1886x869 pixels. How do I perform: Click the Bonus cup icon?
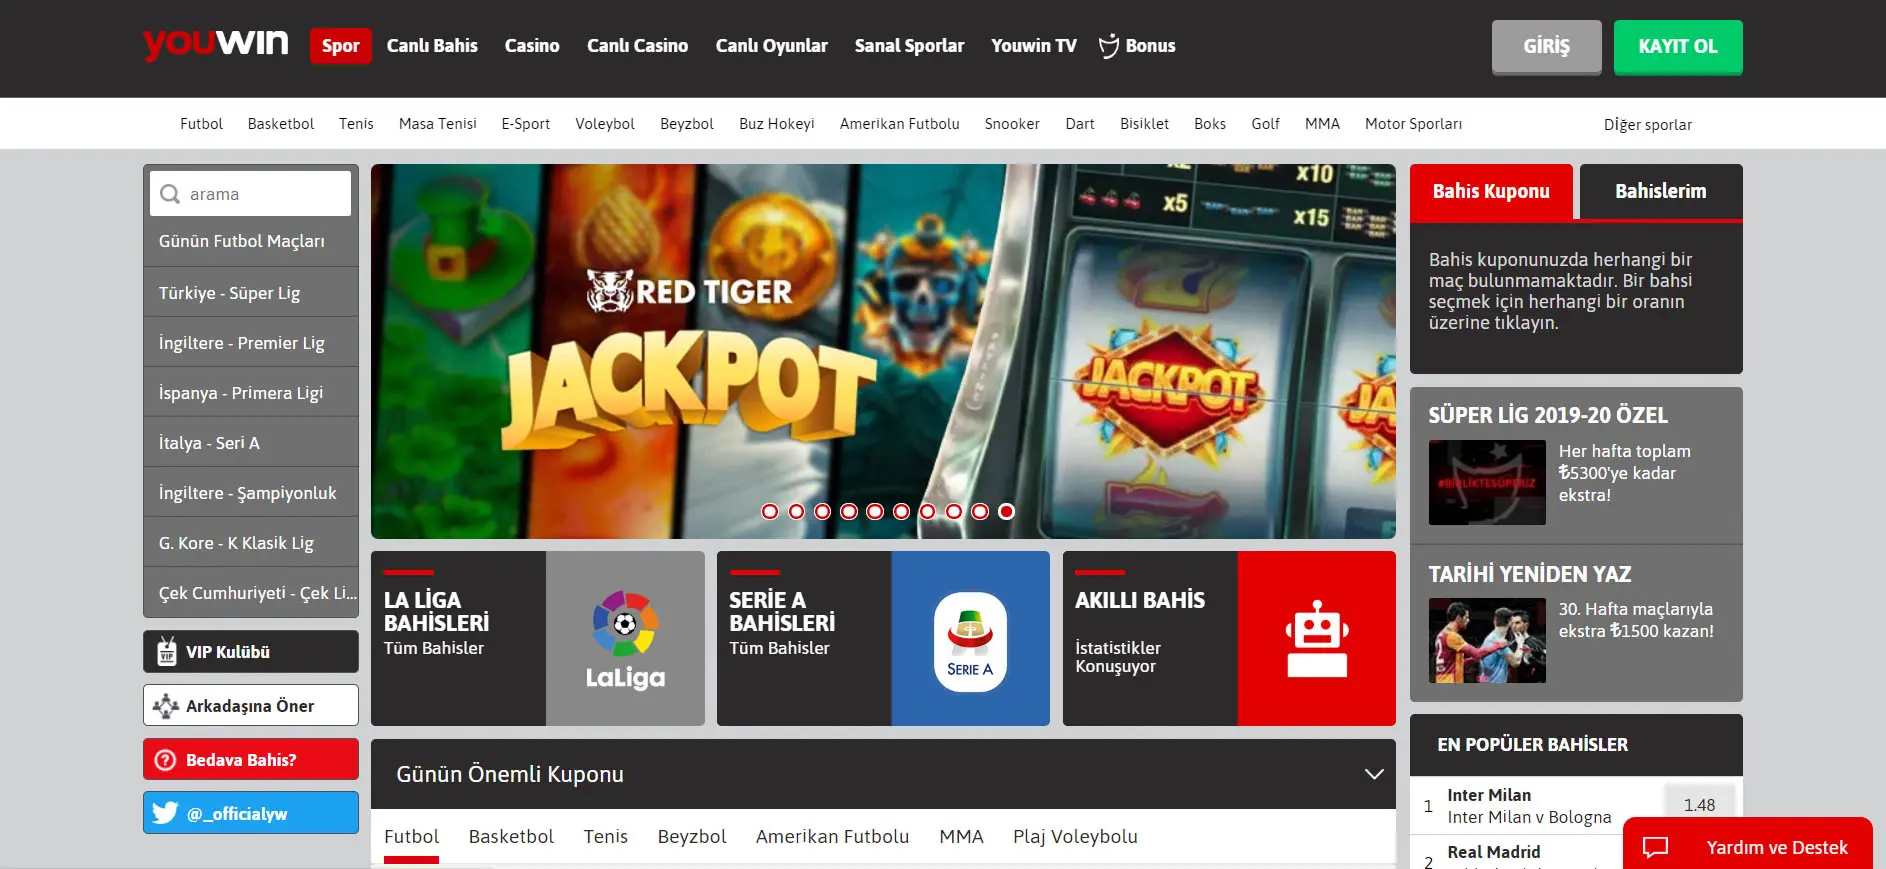(1109, 46)
